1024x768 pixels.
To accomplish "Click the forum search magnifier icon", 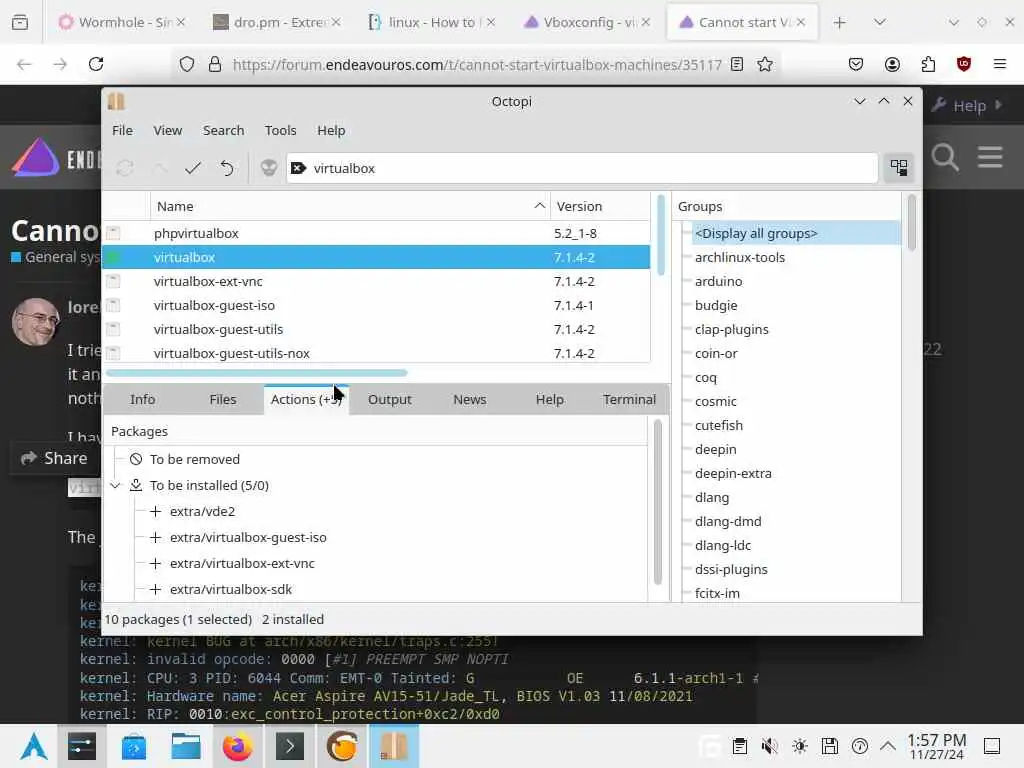I will (x=944, y=157).
